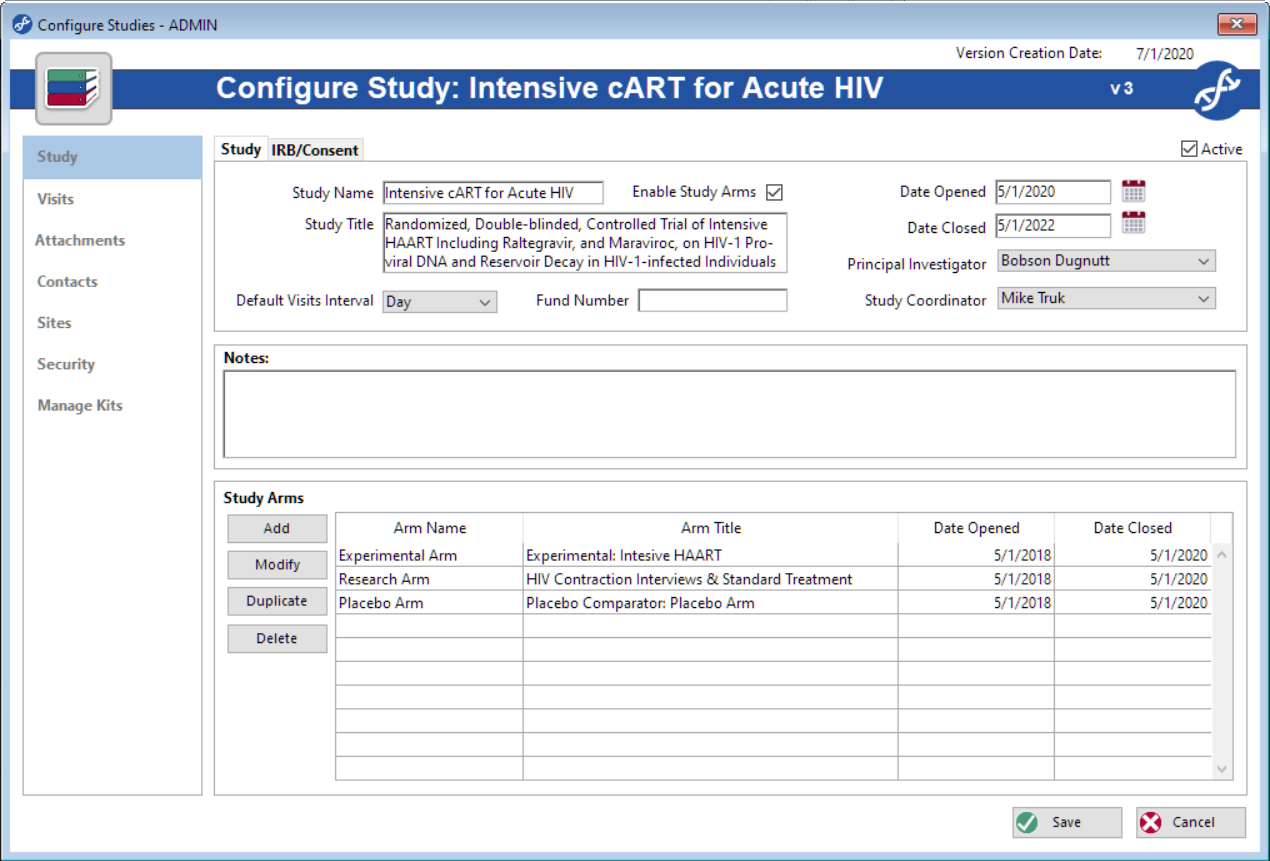Image resolution: width=1270 pixels, height=861 pixels.
Task: Click the studies stack icon in header
Action: [74, 89]
